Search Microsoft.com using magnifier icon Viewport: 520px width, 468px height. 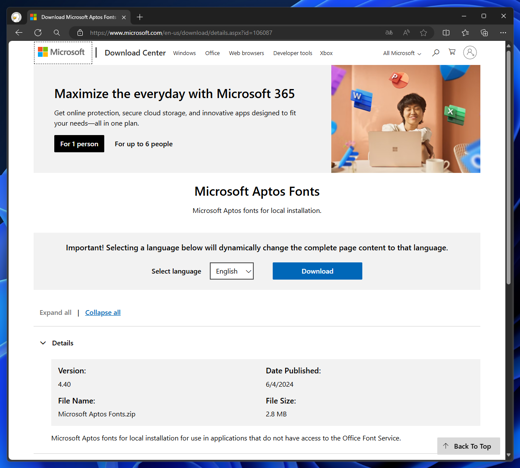click(436, 52)
